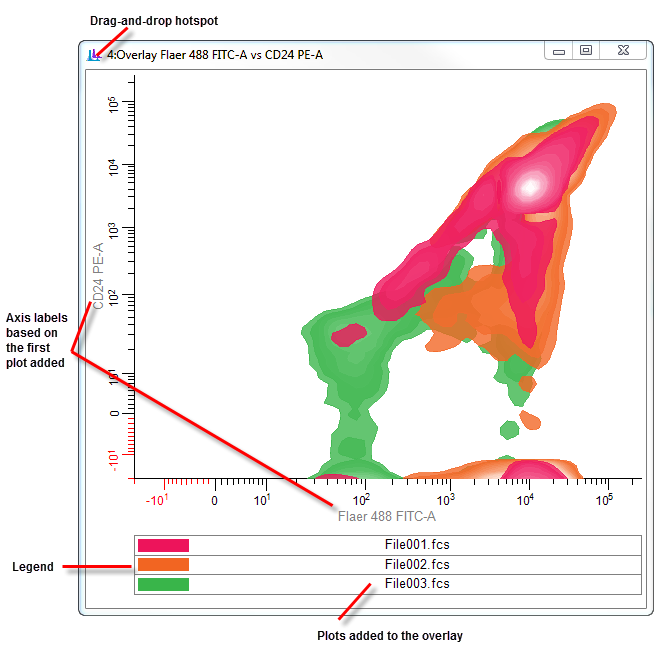654x659 pixels.
Task: Minimize the Overlay plot window
Action: pos(559,51)
